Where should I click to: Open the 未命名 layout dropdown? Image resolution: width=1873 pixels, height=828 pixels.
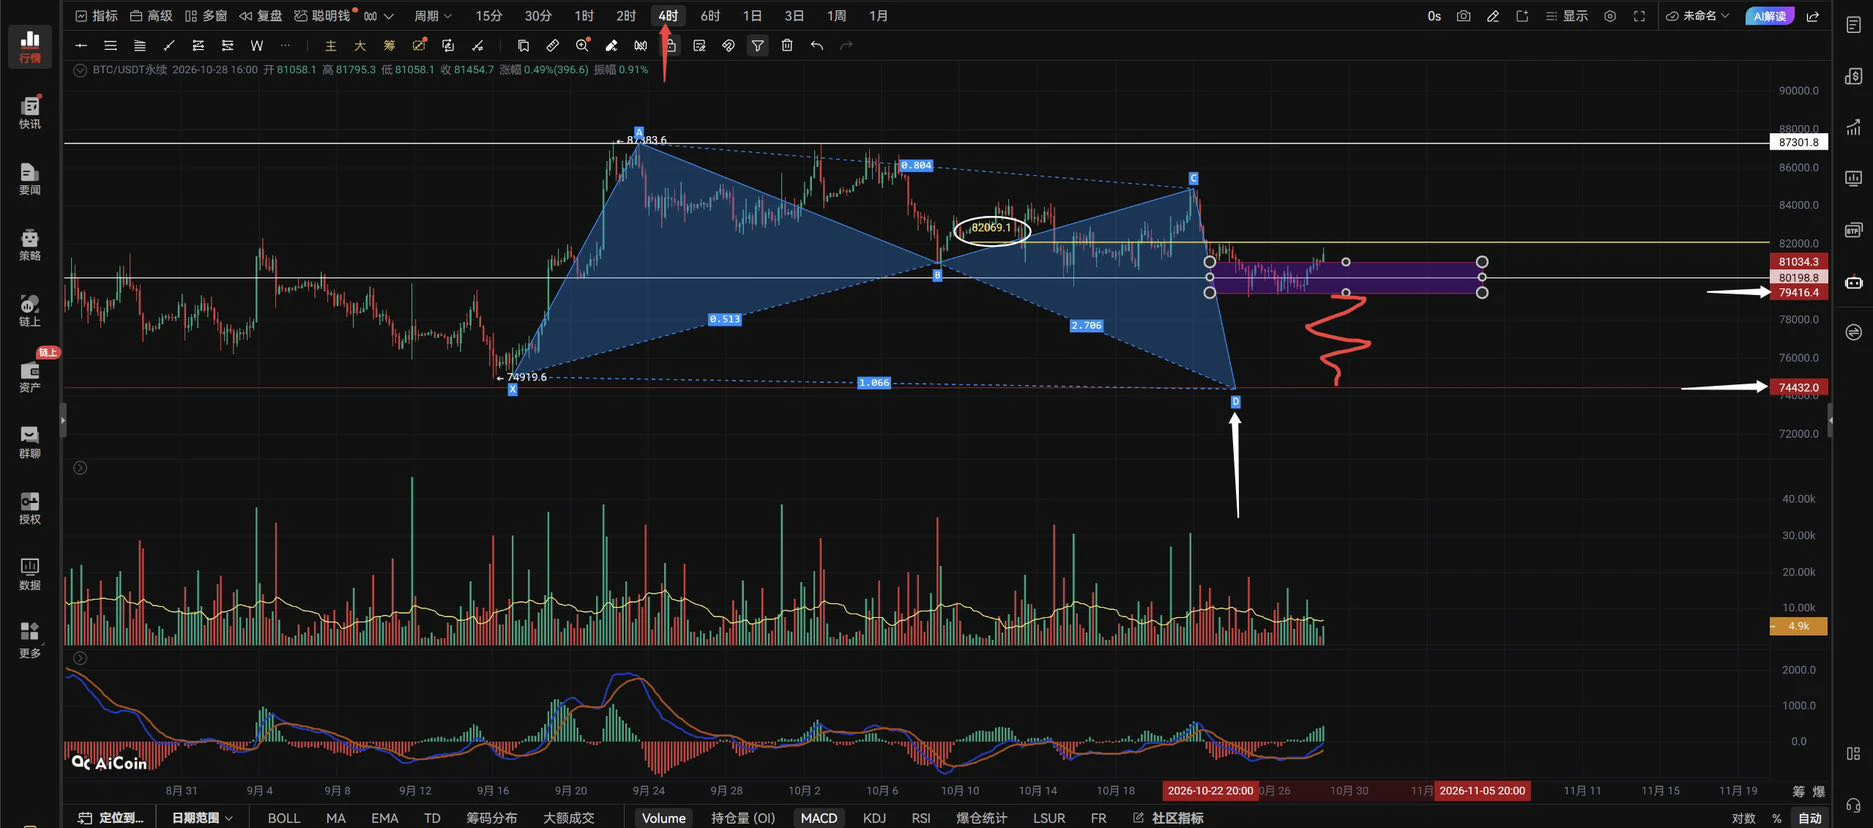pyautogui.click(x=1697, y=16)
